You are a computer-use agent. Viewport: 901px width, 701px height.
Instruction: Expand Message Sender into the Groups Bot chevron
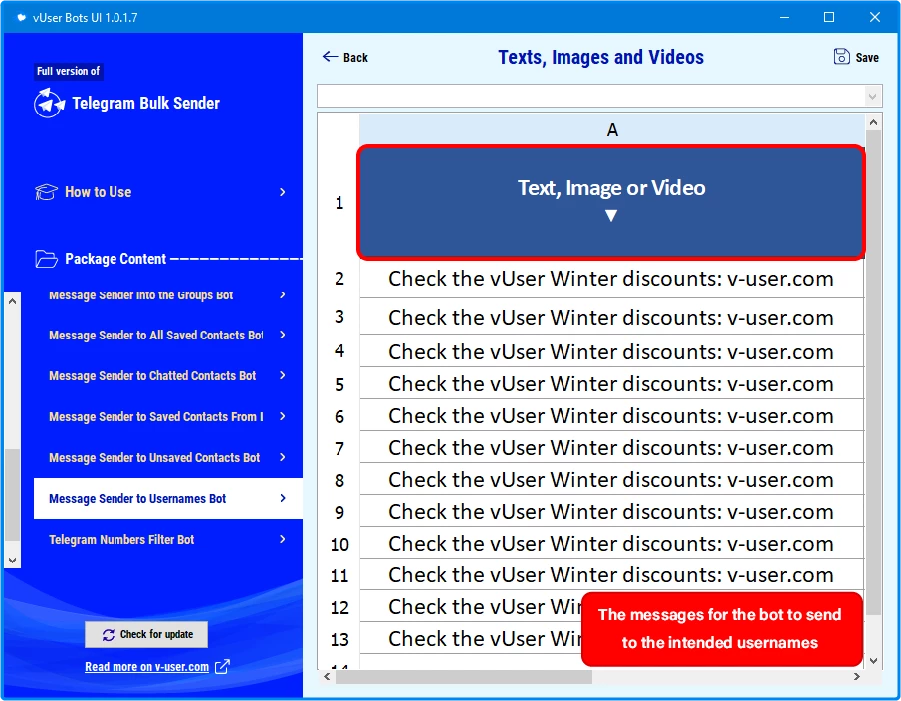click(283, 295)
